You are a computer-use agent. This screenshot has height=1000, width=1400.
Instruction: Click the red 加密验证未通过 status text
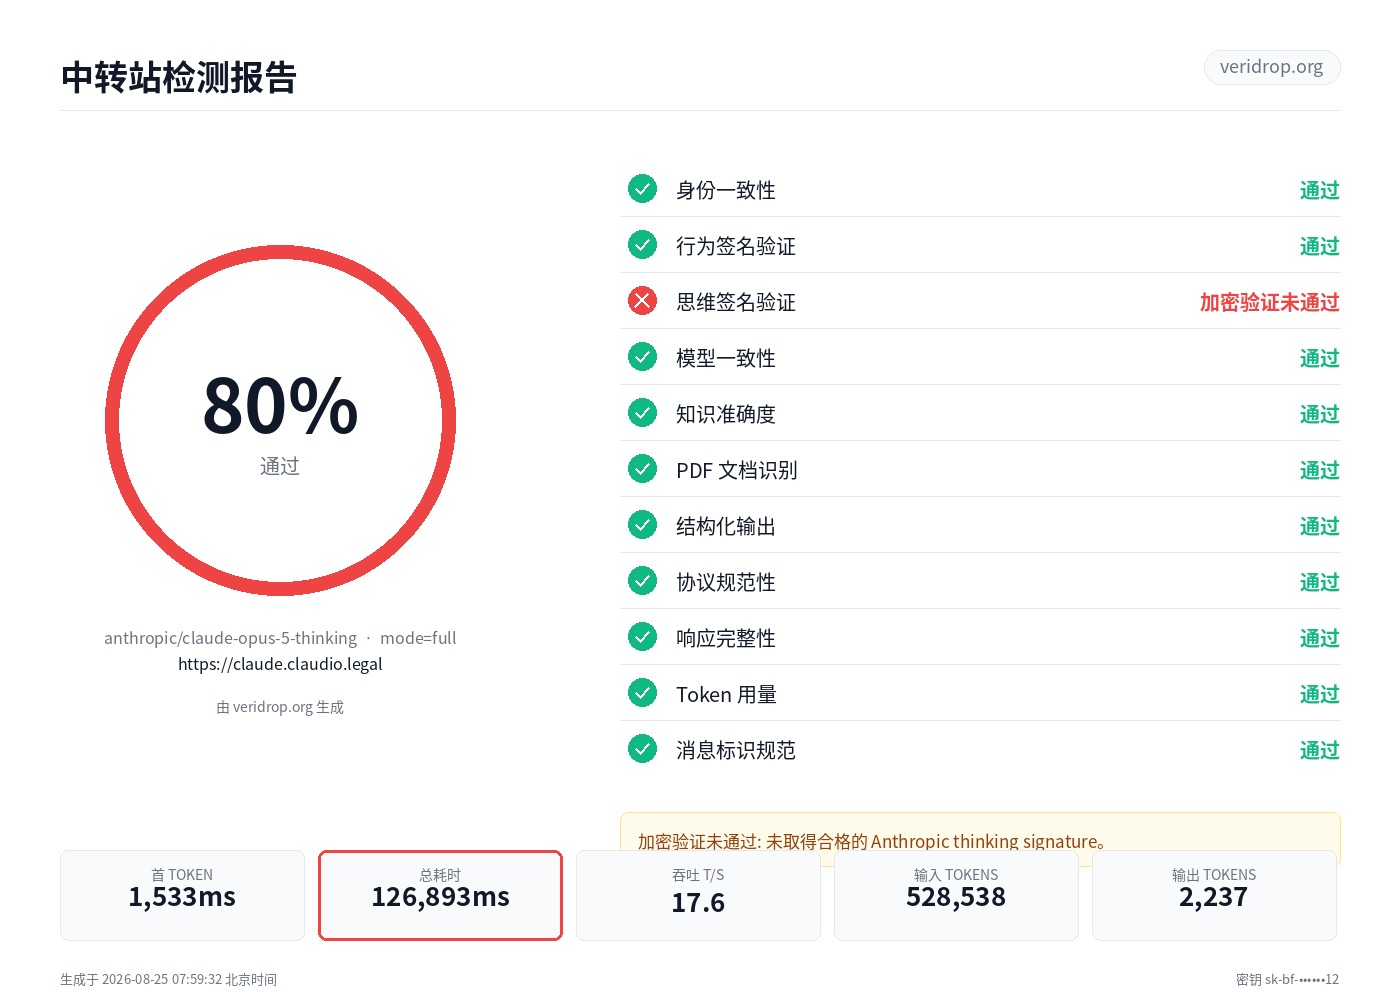[1269, 302]
